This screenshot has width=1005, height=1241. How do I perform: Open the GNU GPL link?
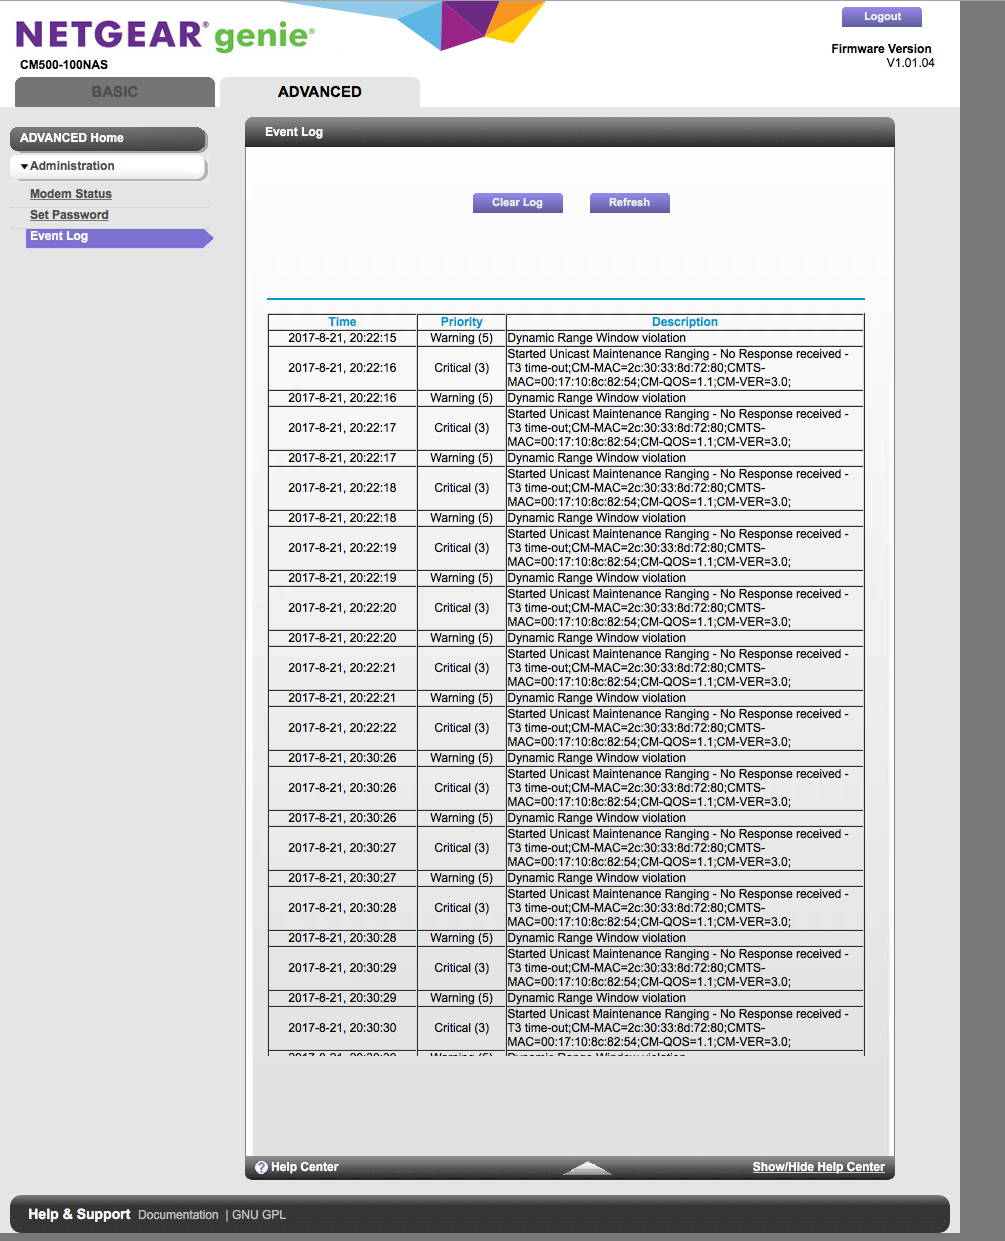coord(259,1214)
